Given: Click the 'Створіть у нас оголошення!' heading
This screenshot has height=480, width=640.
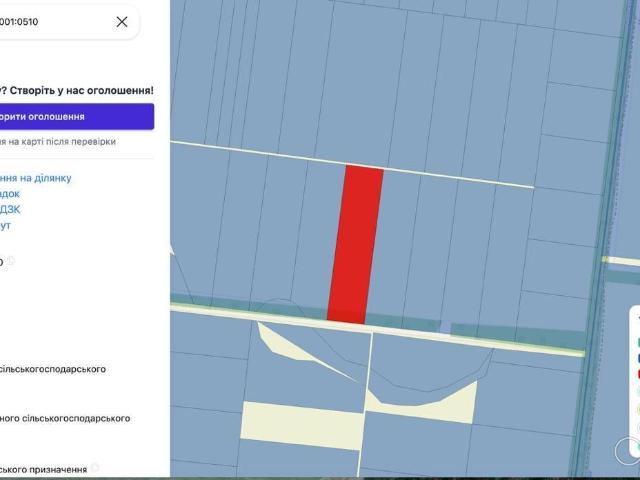Looking at the screenshot, I should point(82,90).
